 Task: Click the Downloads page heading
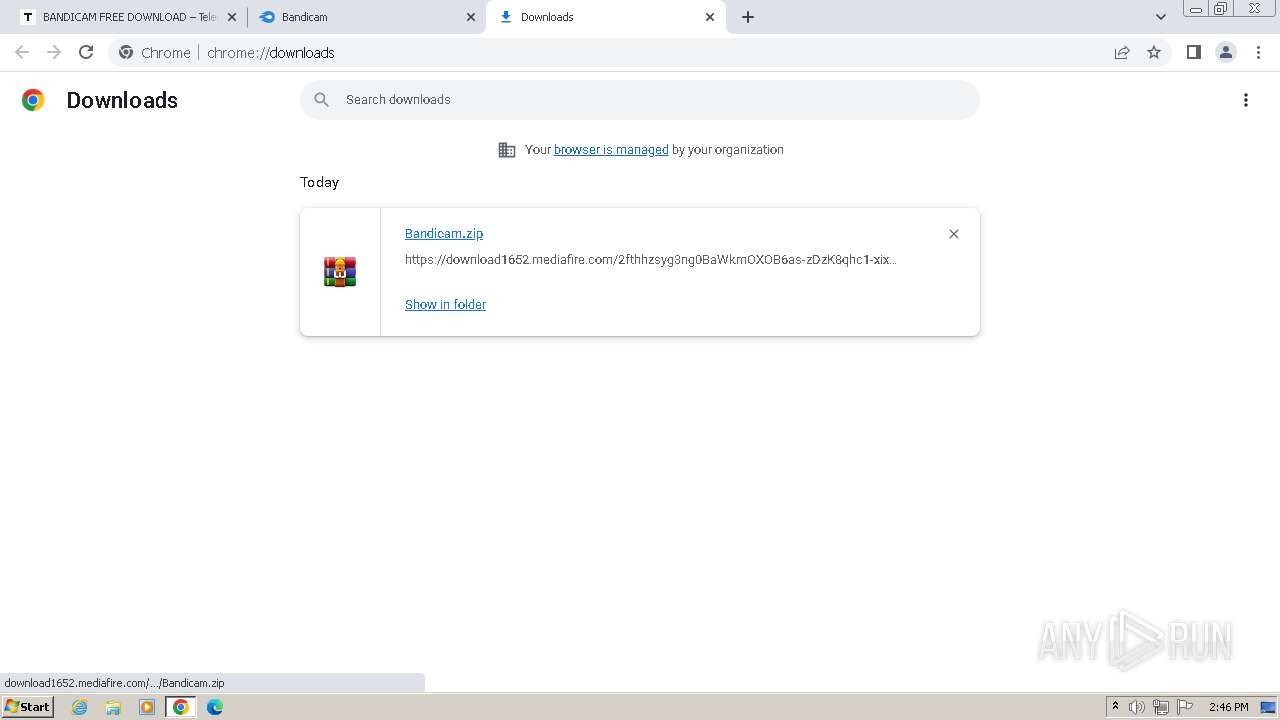coord(122,100)
